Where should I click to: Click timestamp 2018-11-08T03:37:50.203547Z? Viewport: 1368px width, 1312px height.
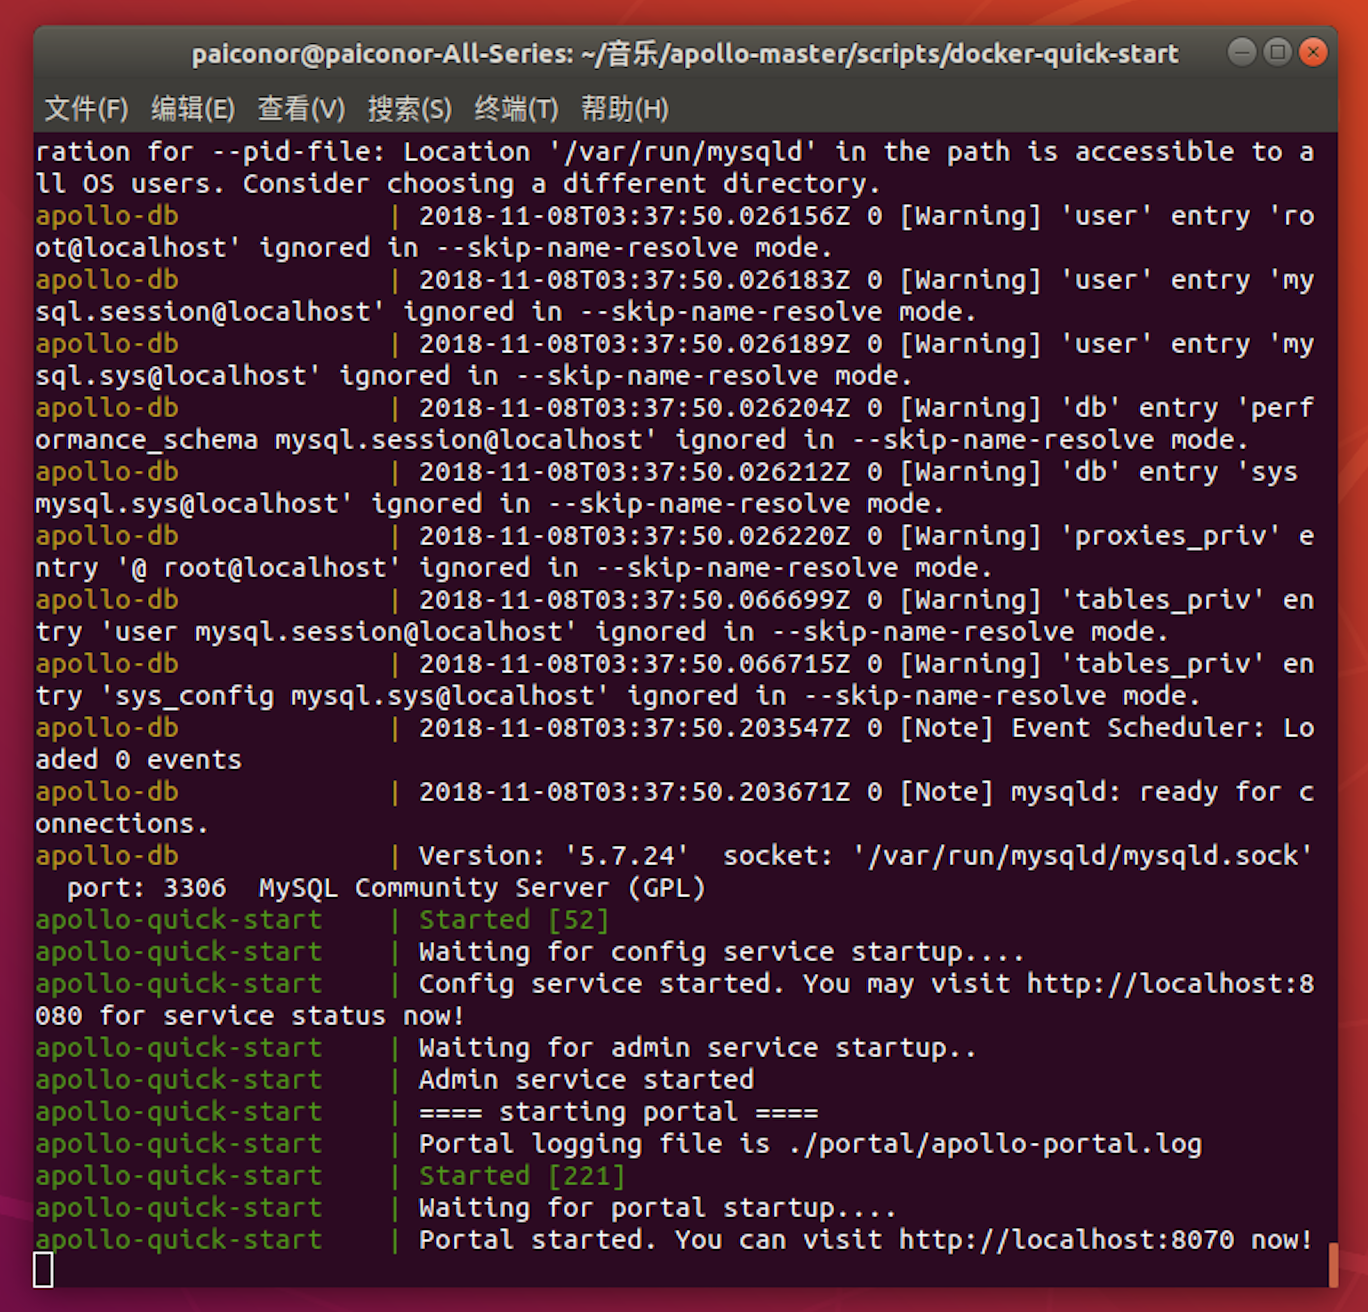pyautogui.click(x=635, y=728)
